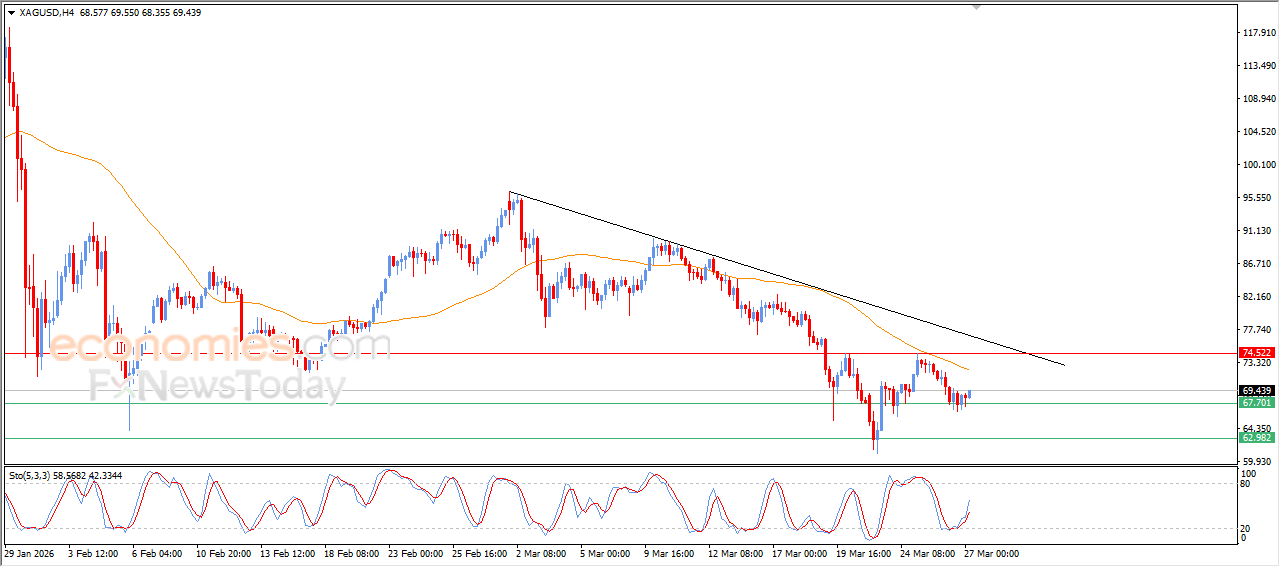Click the 3 Feb 12:00 date label

click(93, 553)
